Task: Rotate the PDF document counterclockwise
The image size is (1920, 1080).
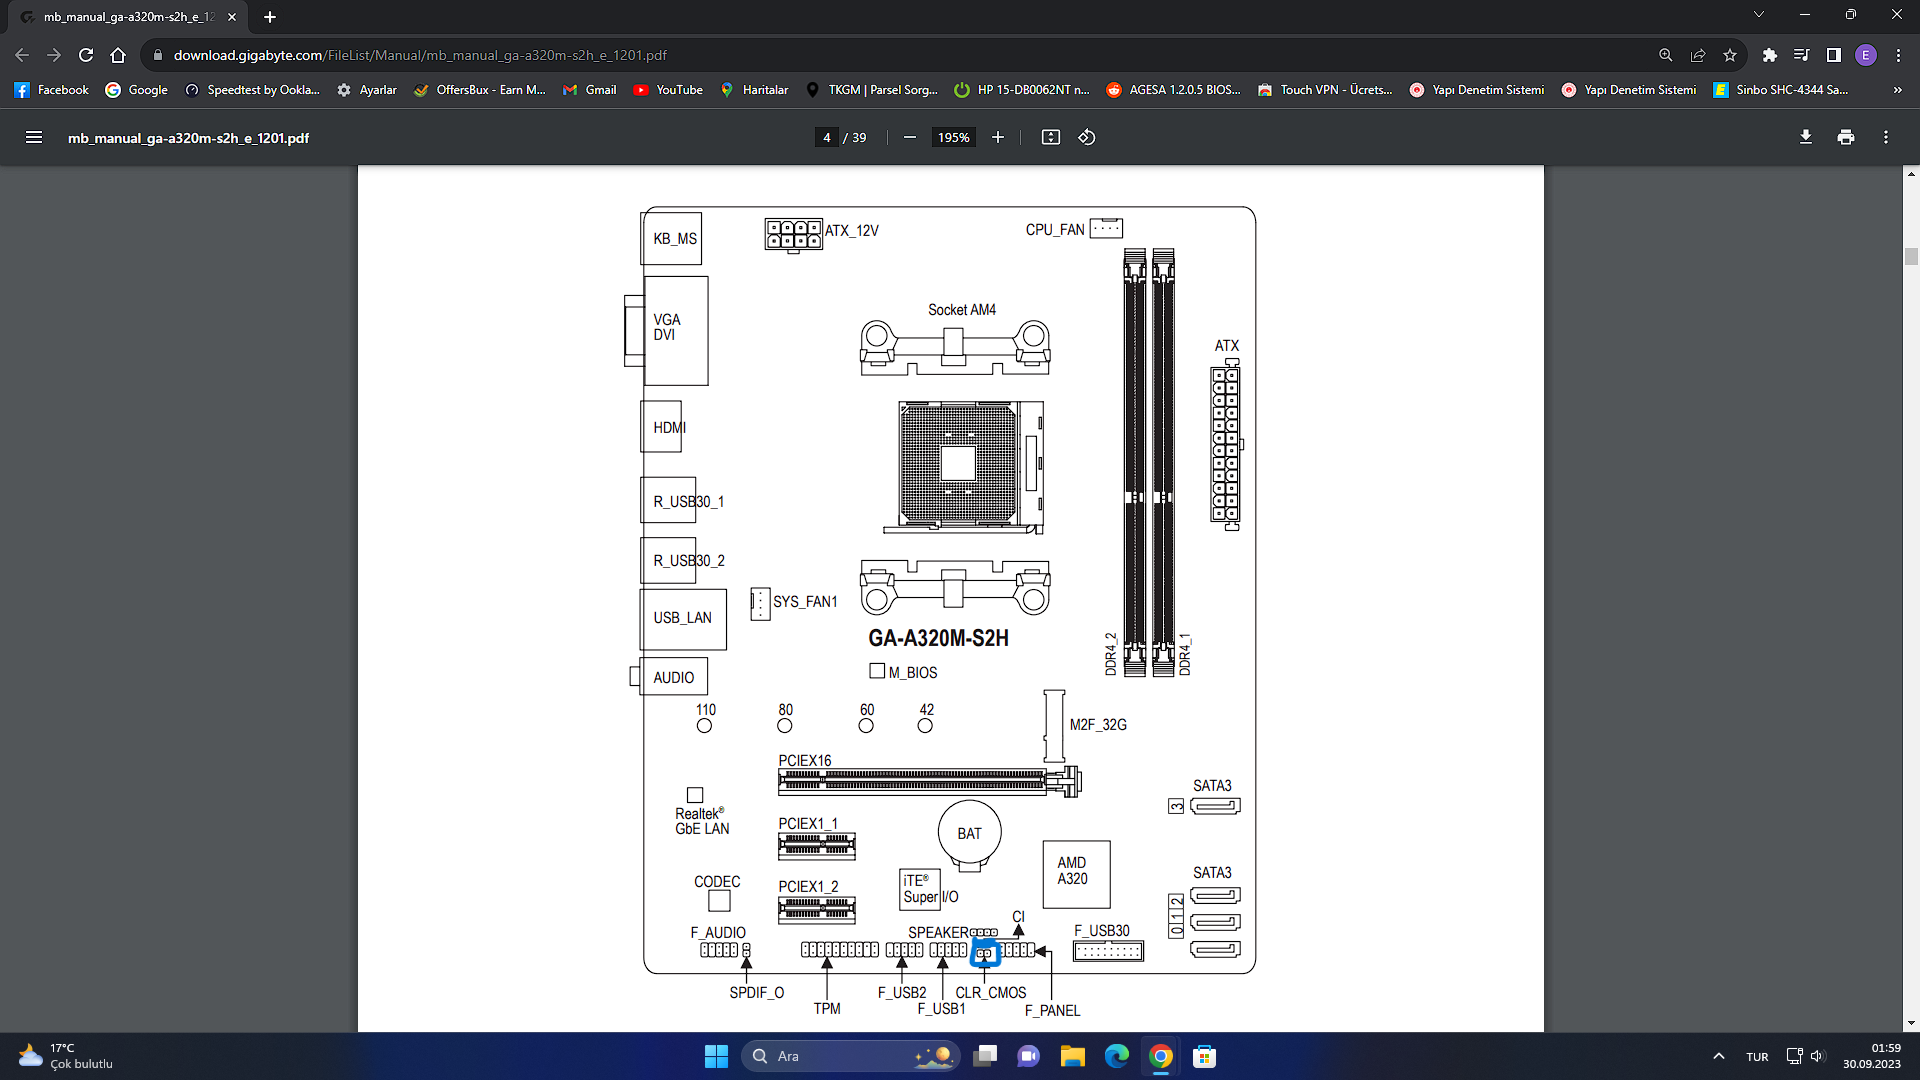Action: [x=1087, y=138]
